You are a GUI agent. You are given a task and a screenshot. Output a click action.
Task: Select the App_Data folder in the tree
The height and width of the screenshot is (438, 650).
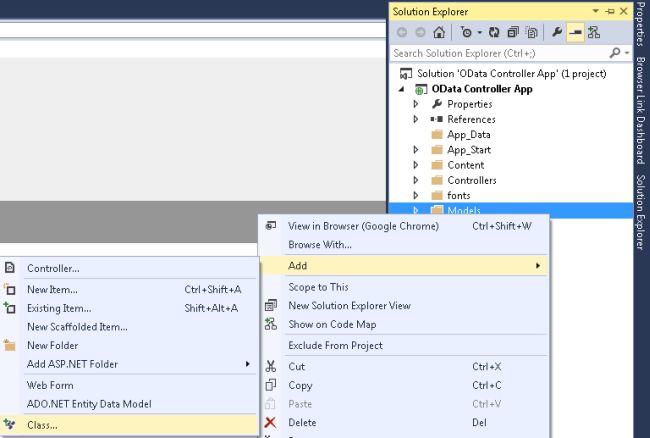[x=469, y=134]
